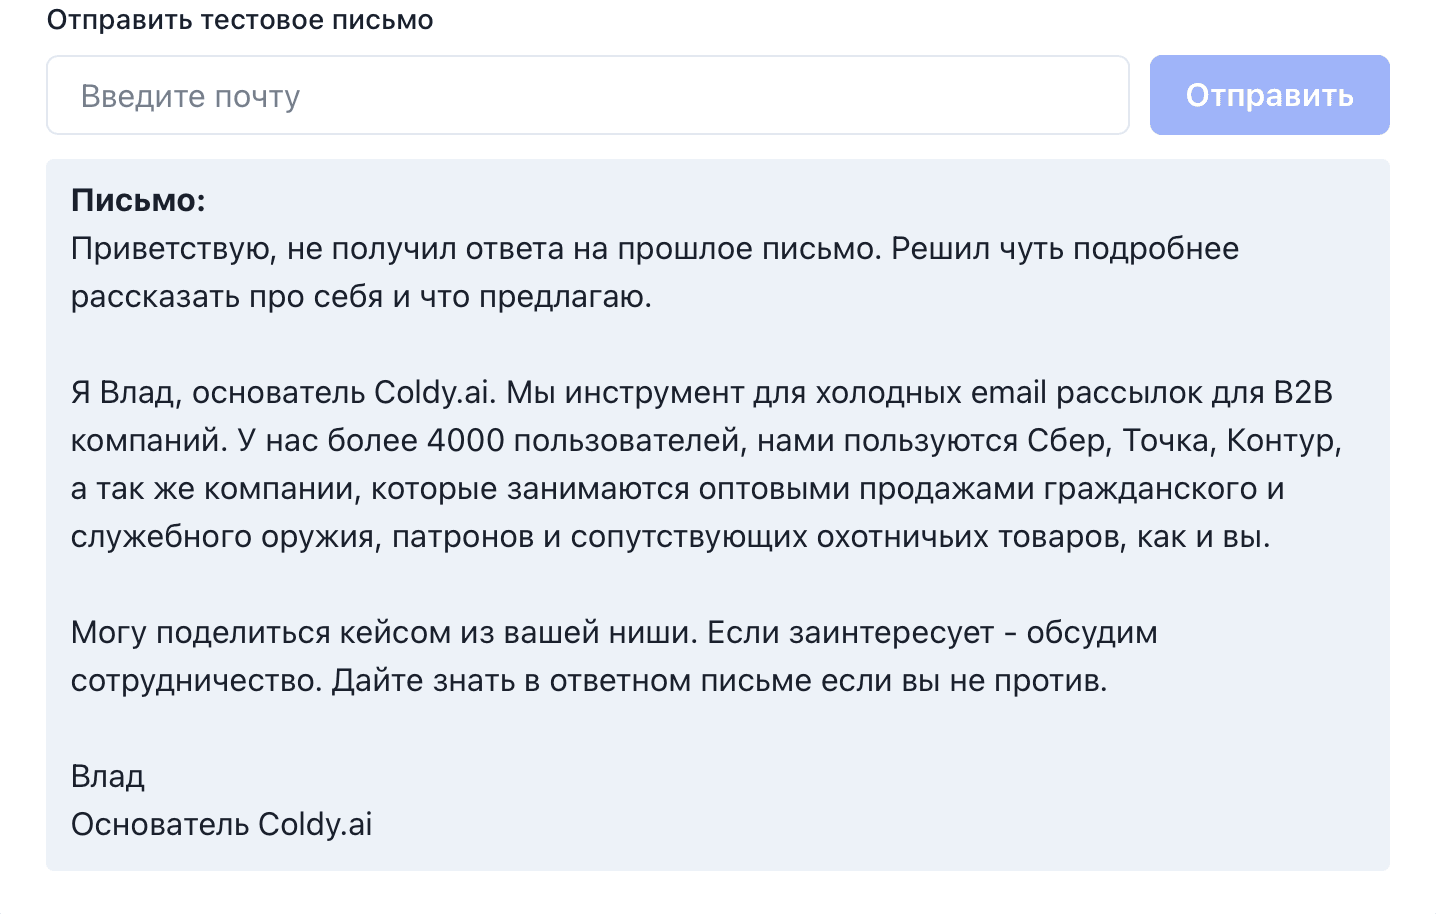Screen dimensions: 1436x914
Task: Click the letter preview panel
Action: pyautogui.click(x=717, y=512)
